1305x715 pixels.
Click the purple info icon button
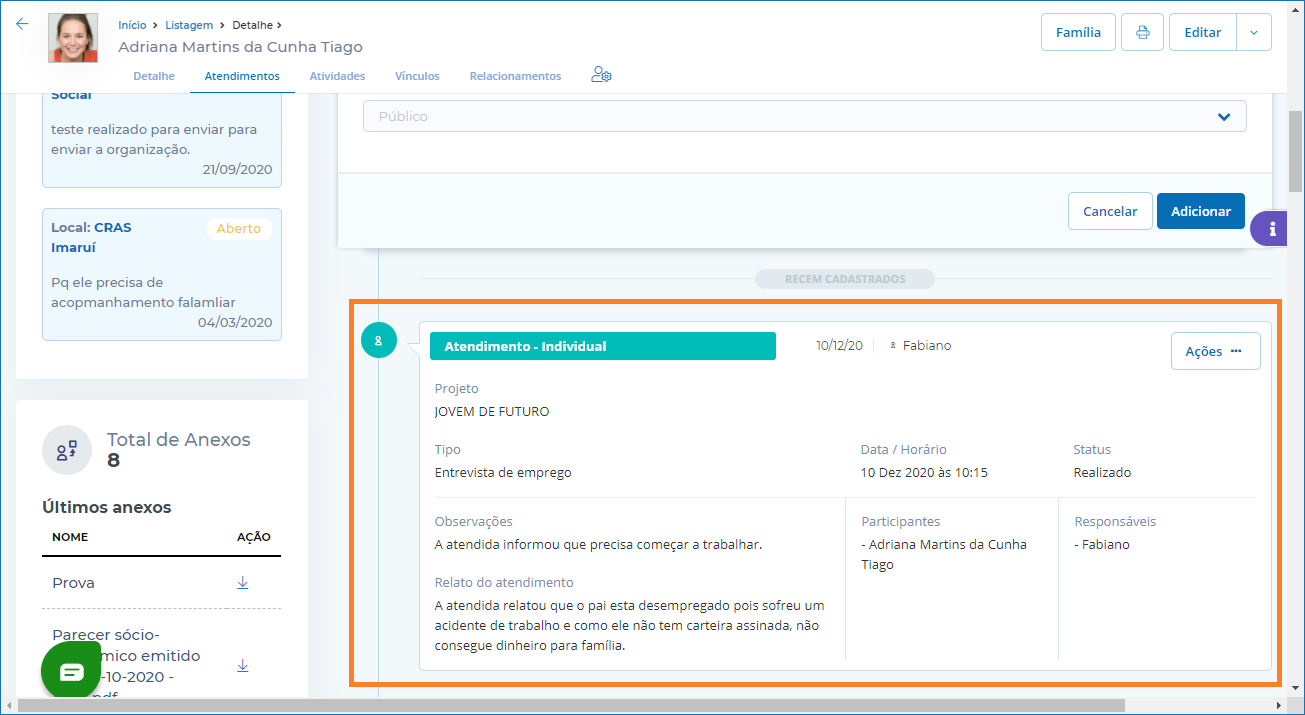click(x=1272, y=229)
